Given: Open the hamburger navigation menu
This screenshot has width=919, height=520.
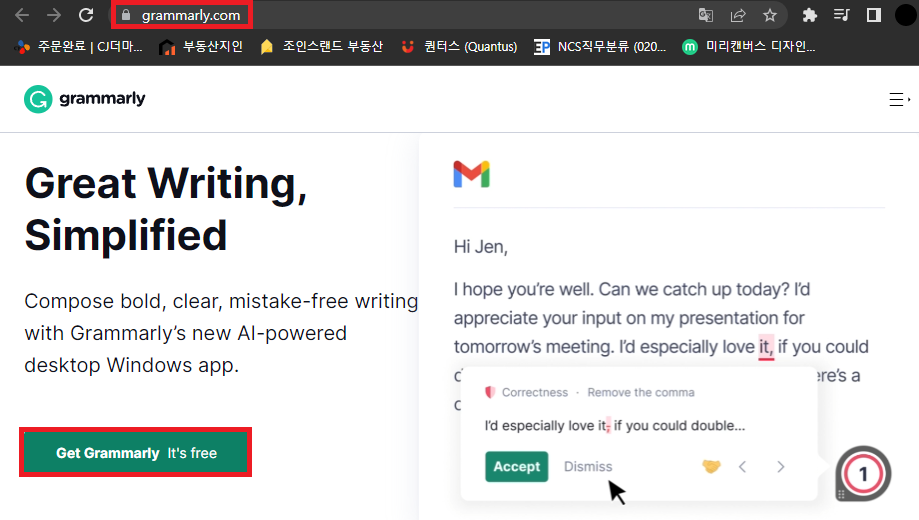Looking at the screenshot, I should [x=897, y=100].
